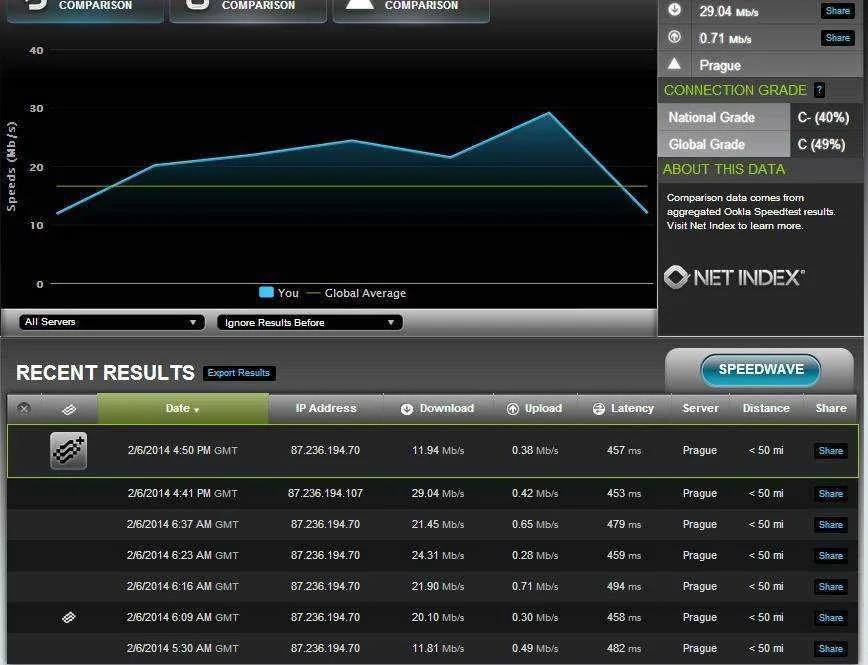Image resolution: width=868 pixels, height=665 pixels.
Task: Click the 20.10 Mb/s download value
Action: [438, 617]
